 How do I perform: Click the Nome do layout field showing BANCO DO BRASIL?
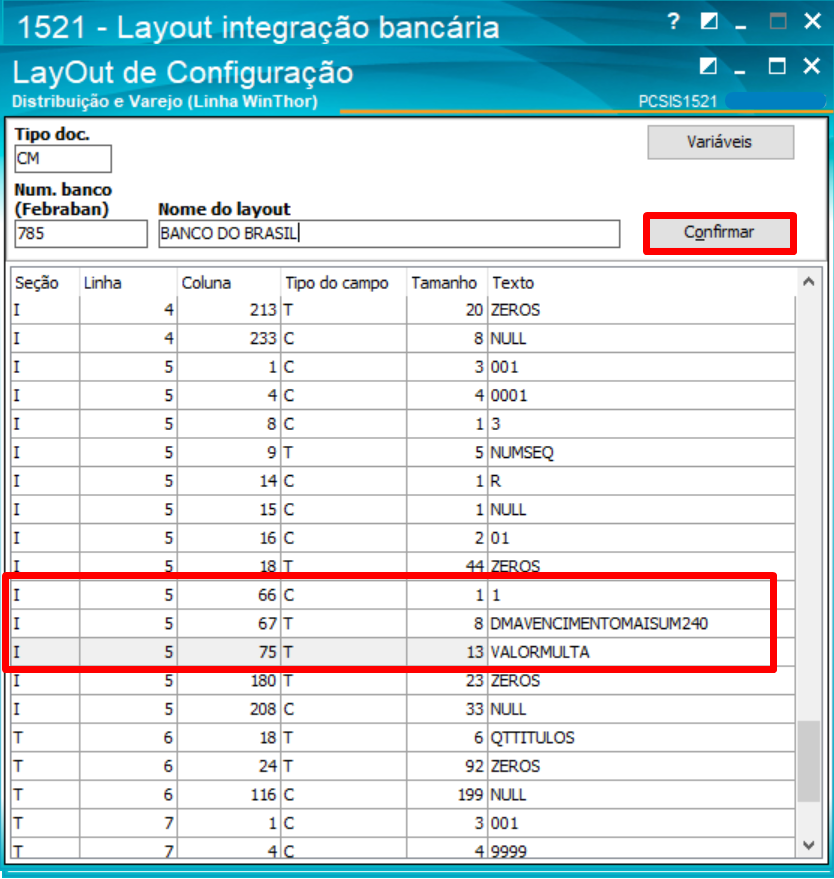pyautogui.click(x=388, y=233)
